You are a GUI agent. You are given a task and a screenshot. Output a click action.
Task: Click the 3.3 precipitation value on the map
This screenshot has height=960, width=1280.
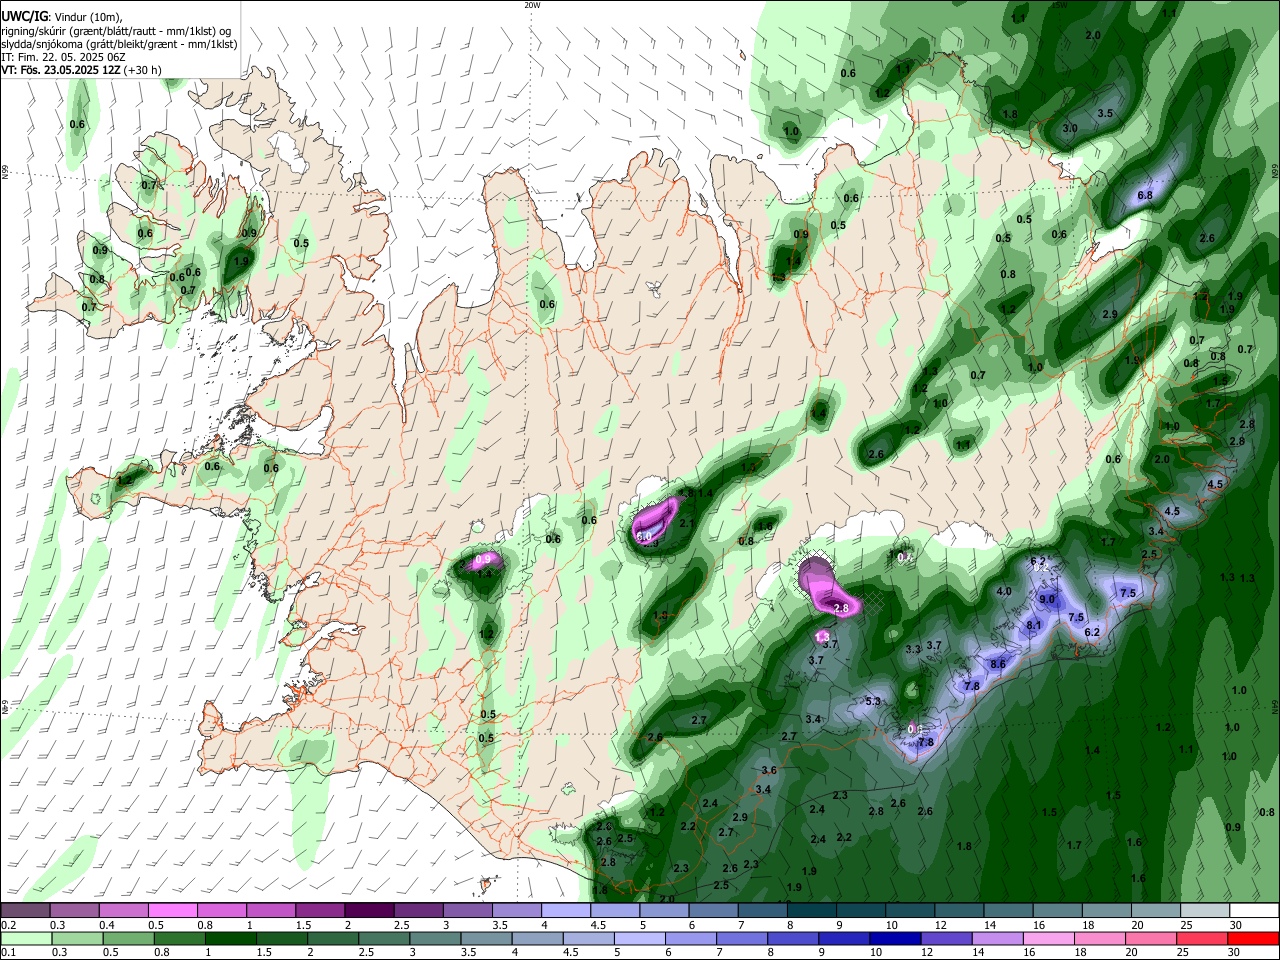[x=913, y=649]
